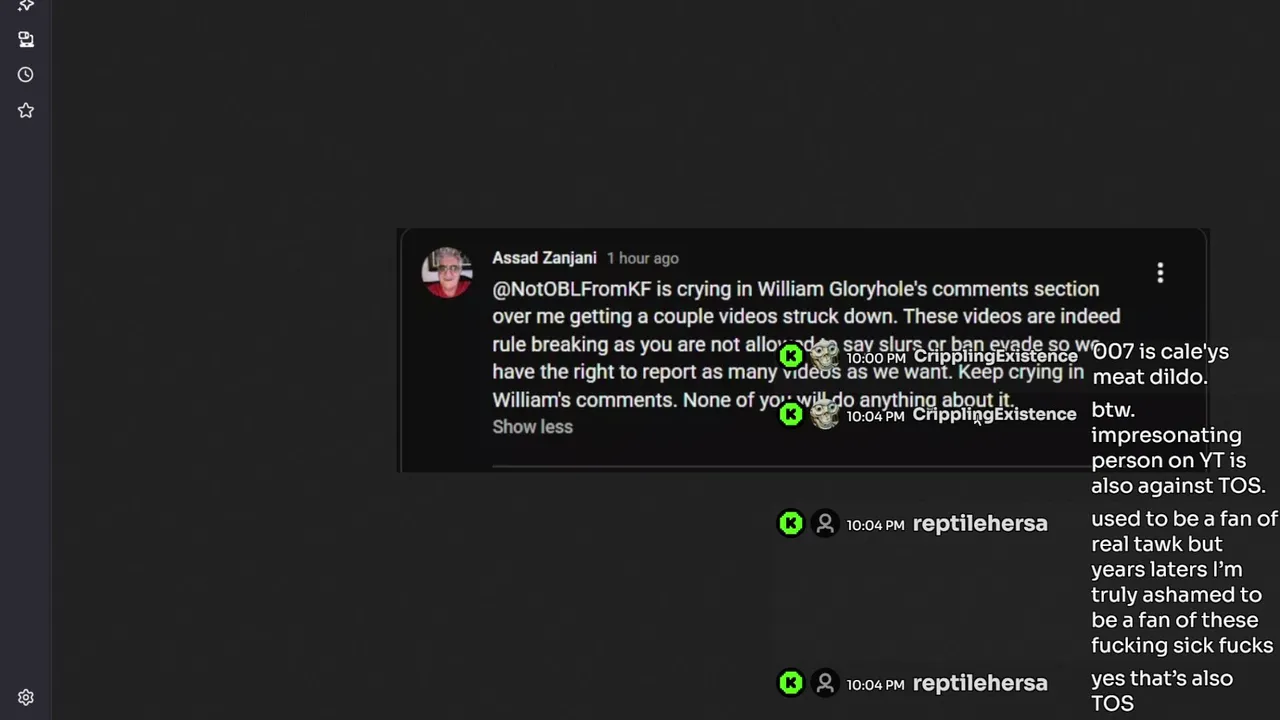This screenshot has height=720, width=1280.
Task: Click the pin icon in left sidebar
Action: [x=26, y=6]
